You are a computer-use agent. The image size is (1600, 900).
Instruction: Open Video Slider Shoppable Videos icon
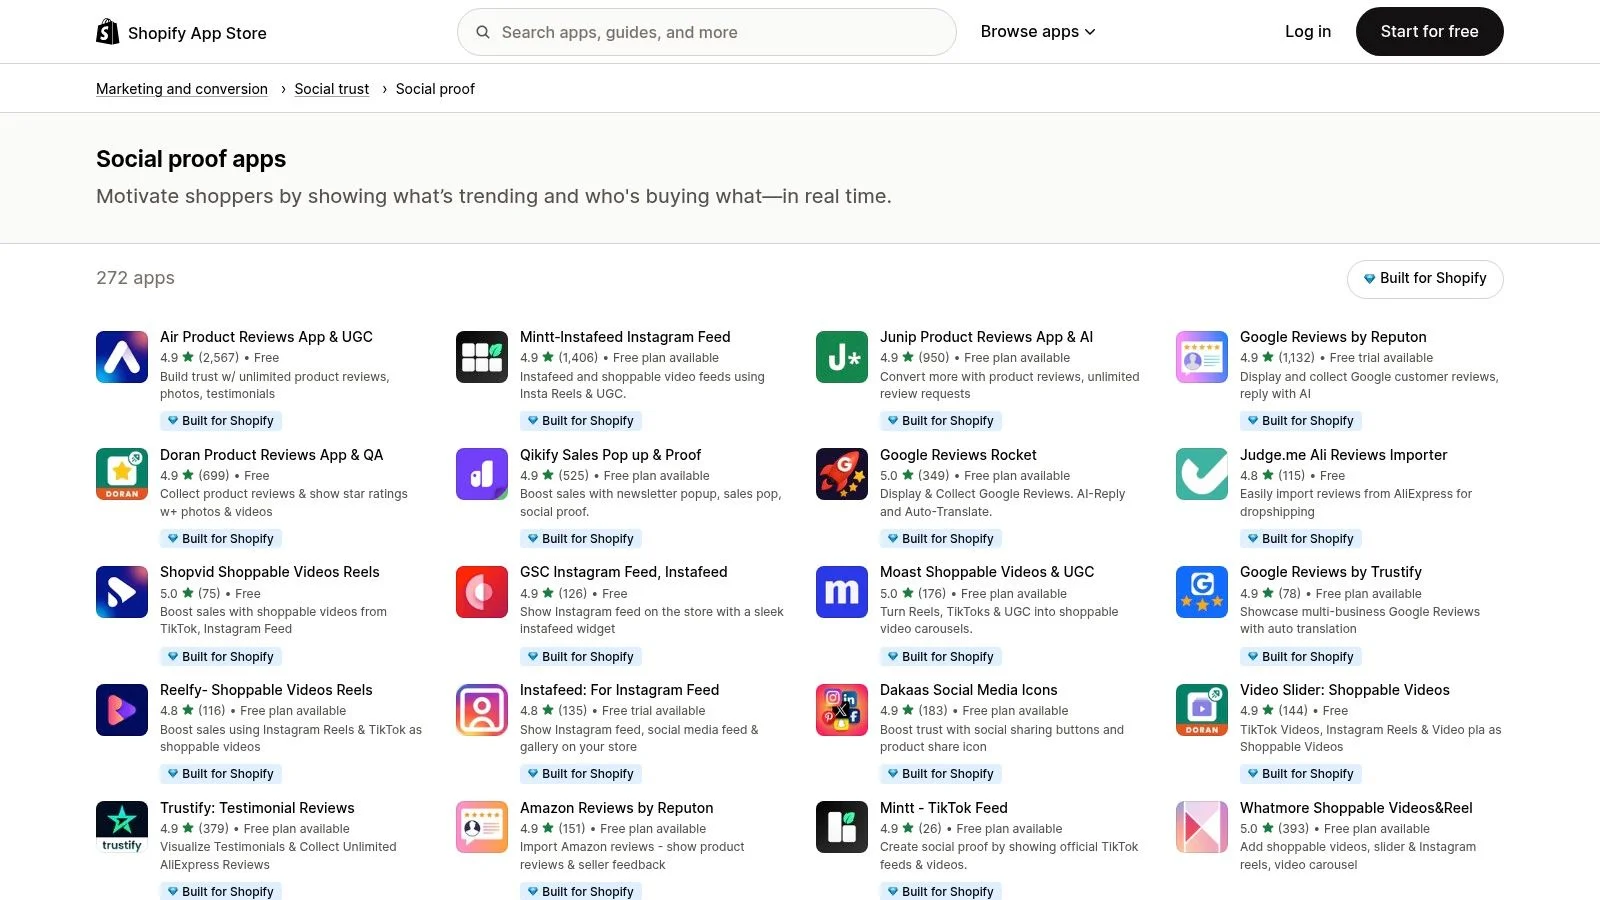pos(1202,710)
